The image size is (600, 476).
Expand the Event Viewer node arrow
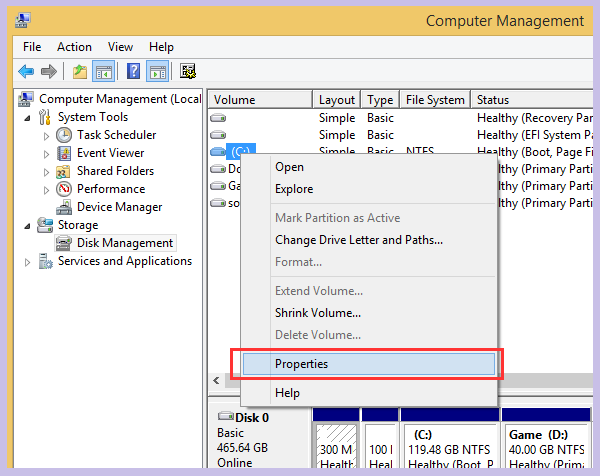coord(46,154)
